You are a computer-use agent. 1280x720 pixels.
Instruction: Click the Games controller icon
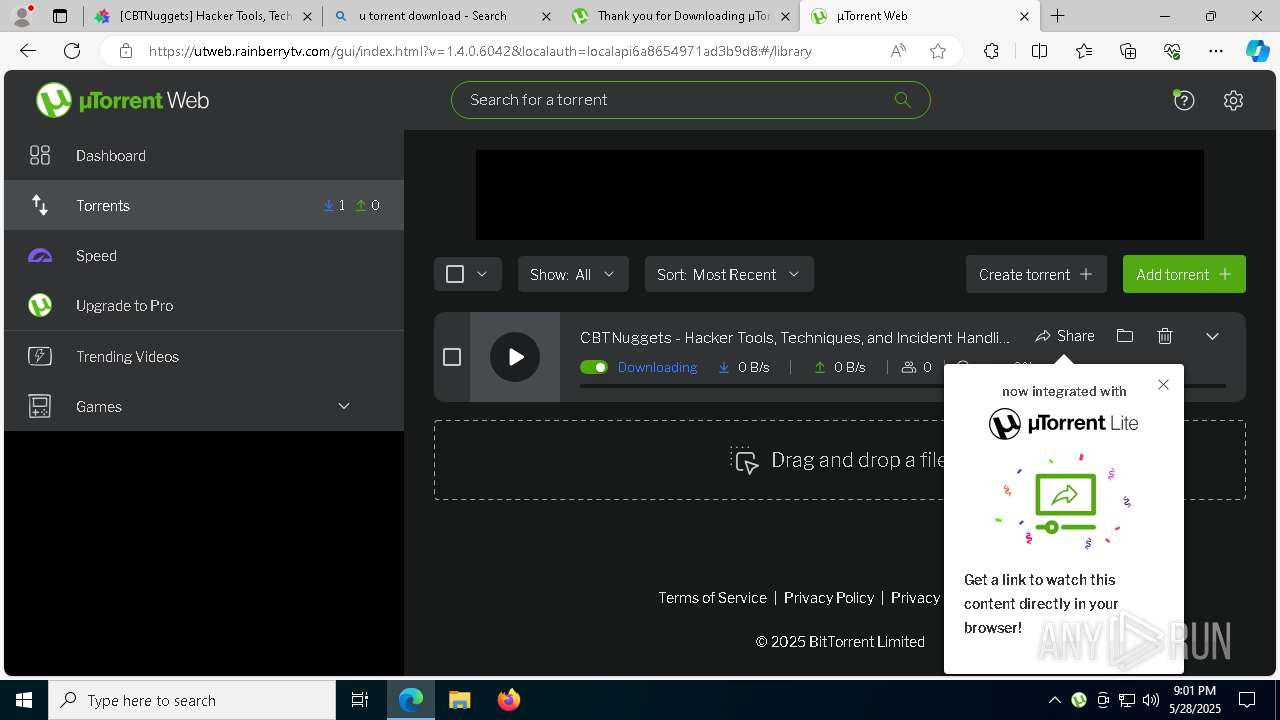click(40, 406)
